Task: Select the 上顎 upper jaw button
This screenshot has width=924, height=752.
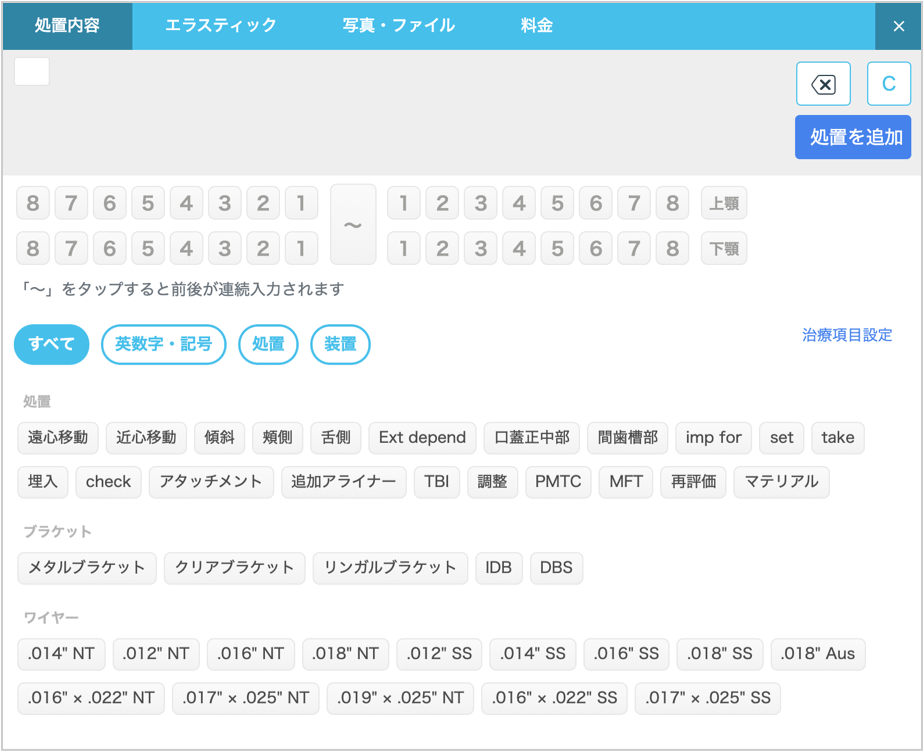Action: 724,204
